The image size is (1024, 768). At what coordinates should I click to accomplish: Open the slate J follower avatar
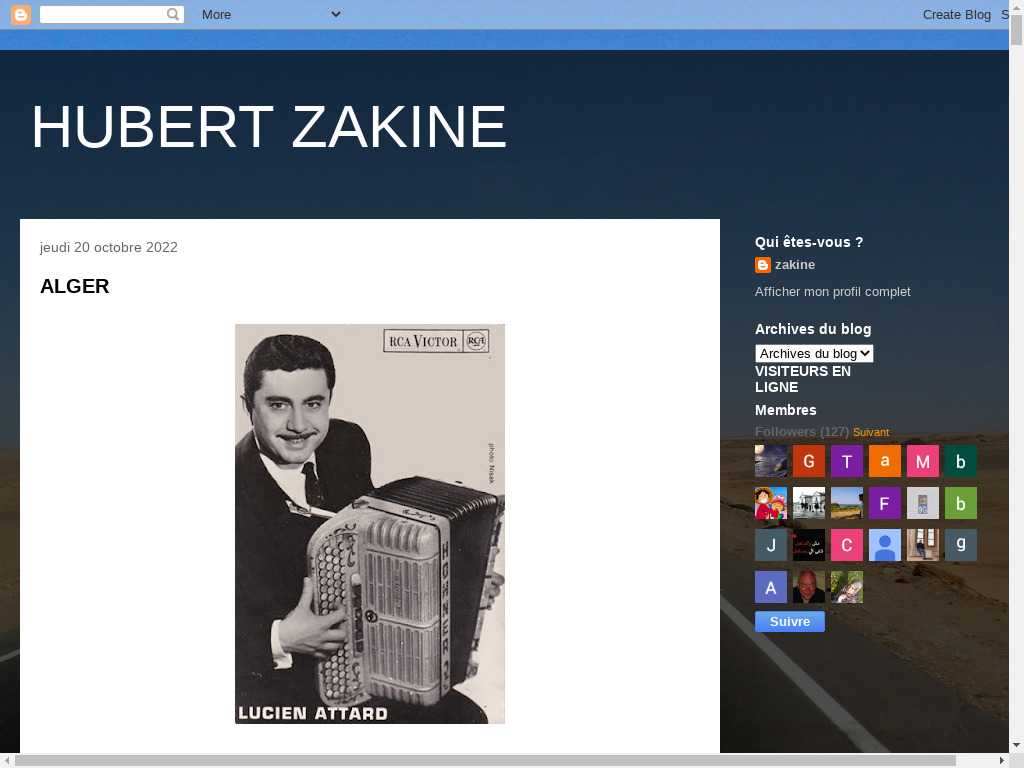click(771, 545)
